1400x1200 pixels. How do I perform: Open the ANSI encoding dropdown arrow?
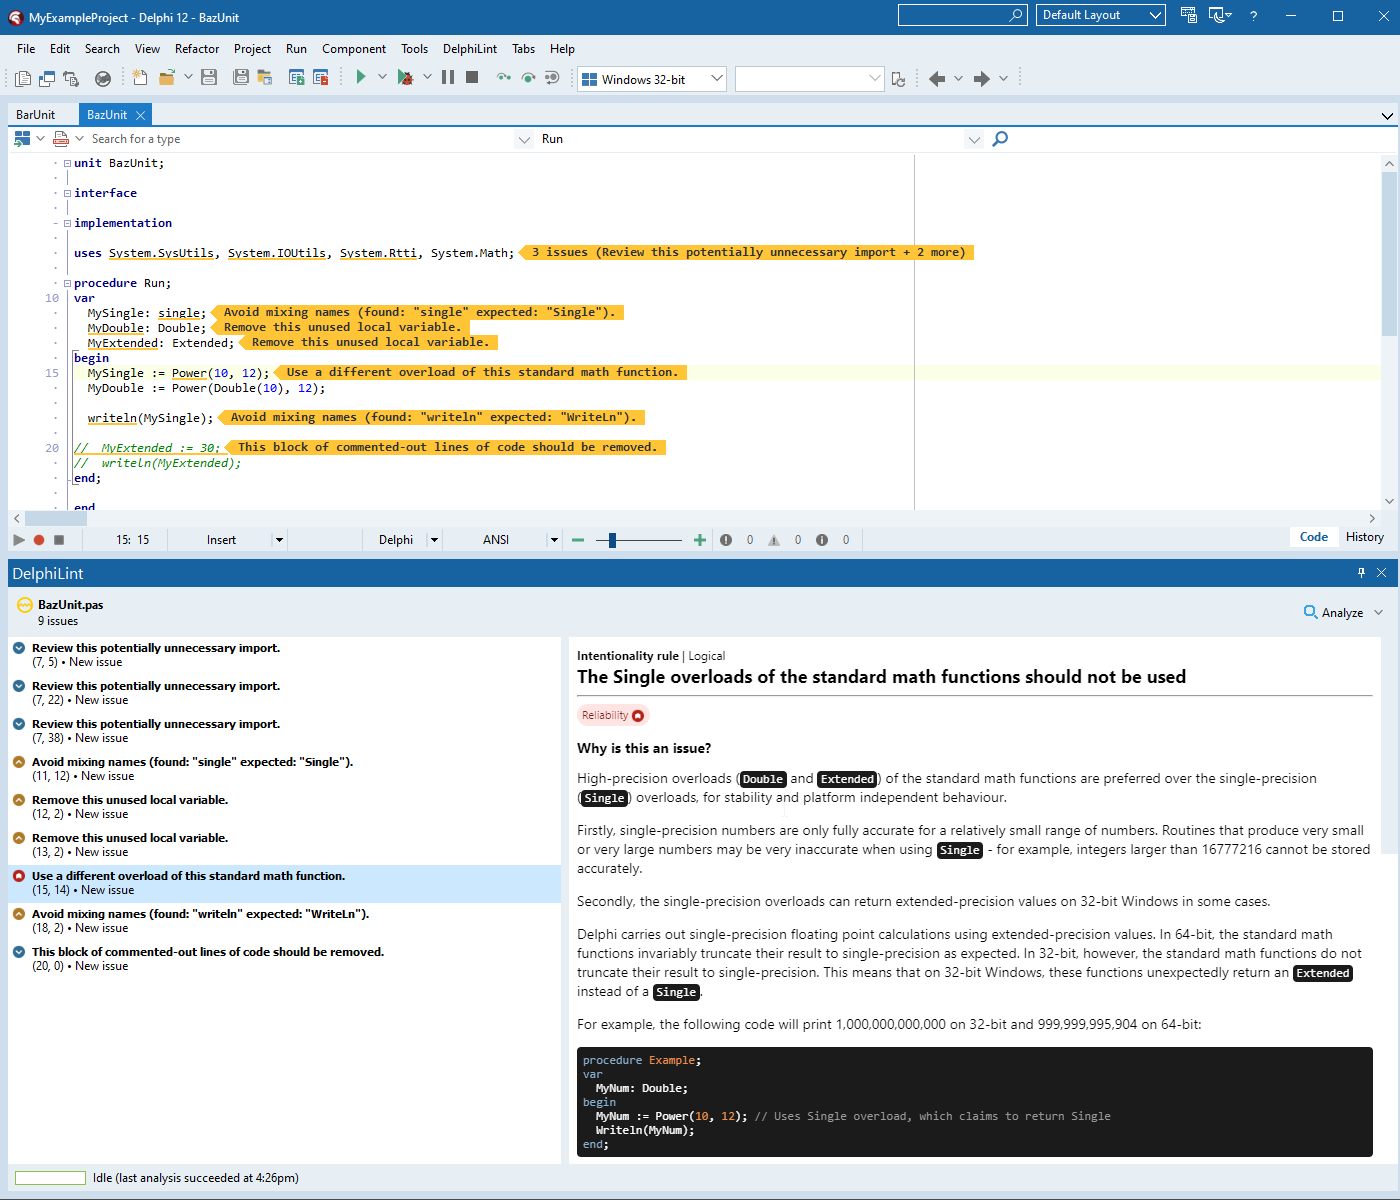point(553,540)
